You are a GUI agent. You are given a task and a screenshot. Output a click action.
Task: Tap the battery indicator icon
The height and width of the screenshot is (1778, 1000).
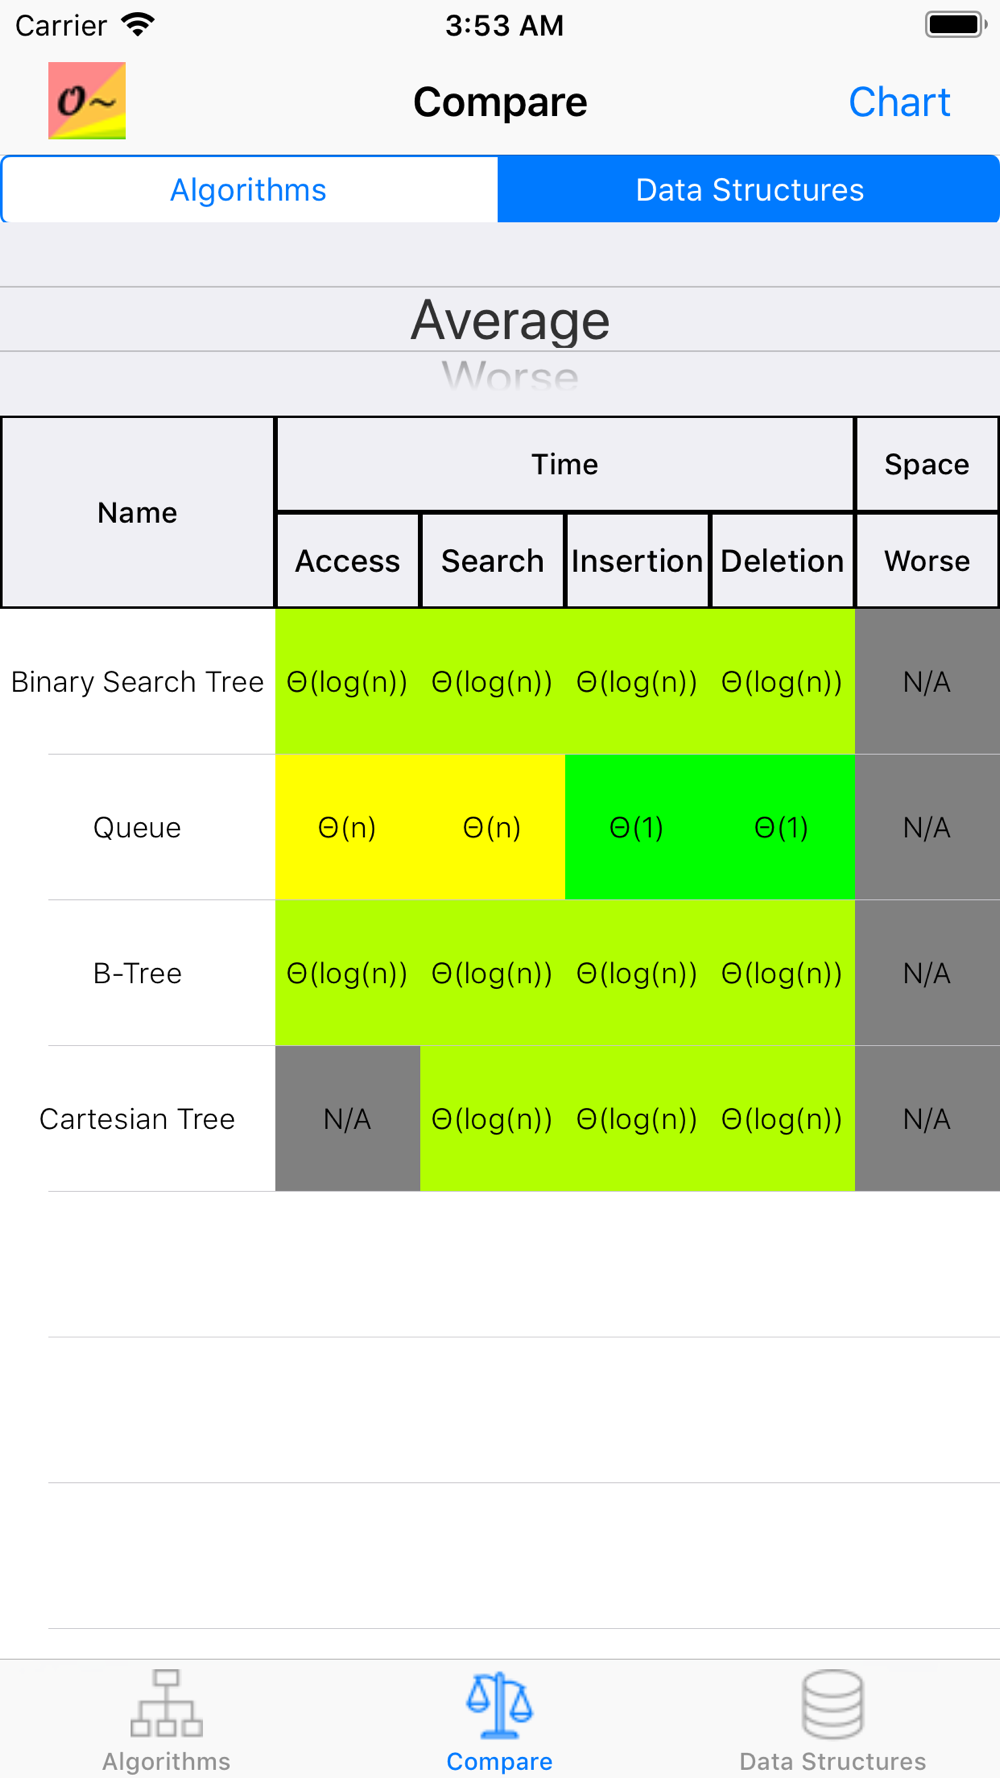click(x=955, y=24)
